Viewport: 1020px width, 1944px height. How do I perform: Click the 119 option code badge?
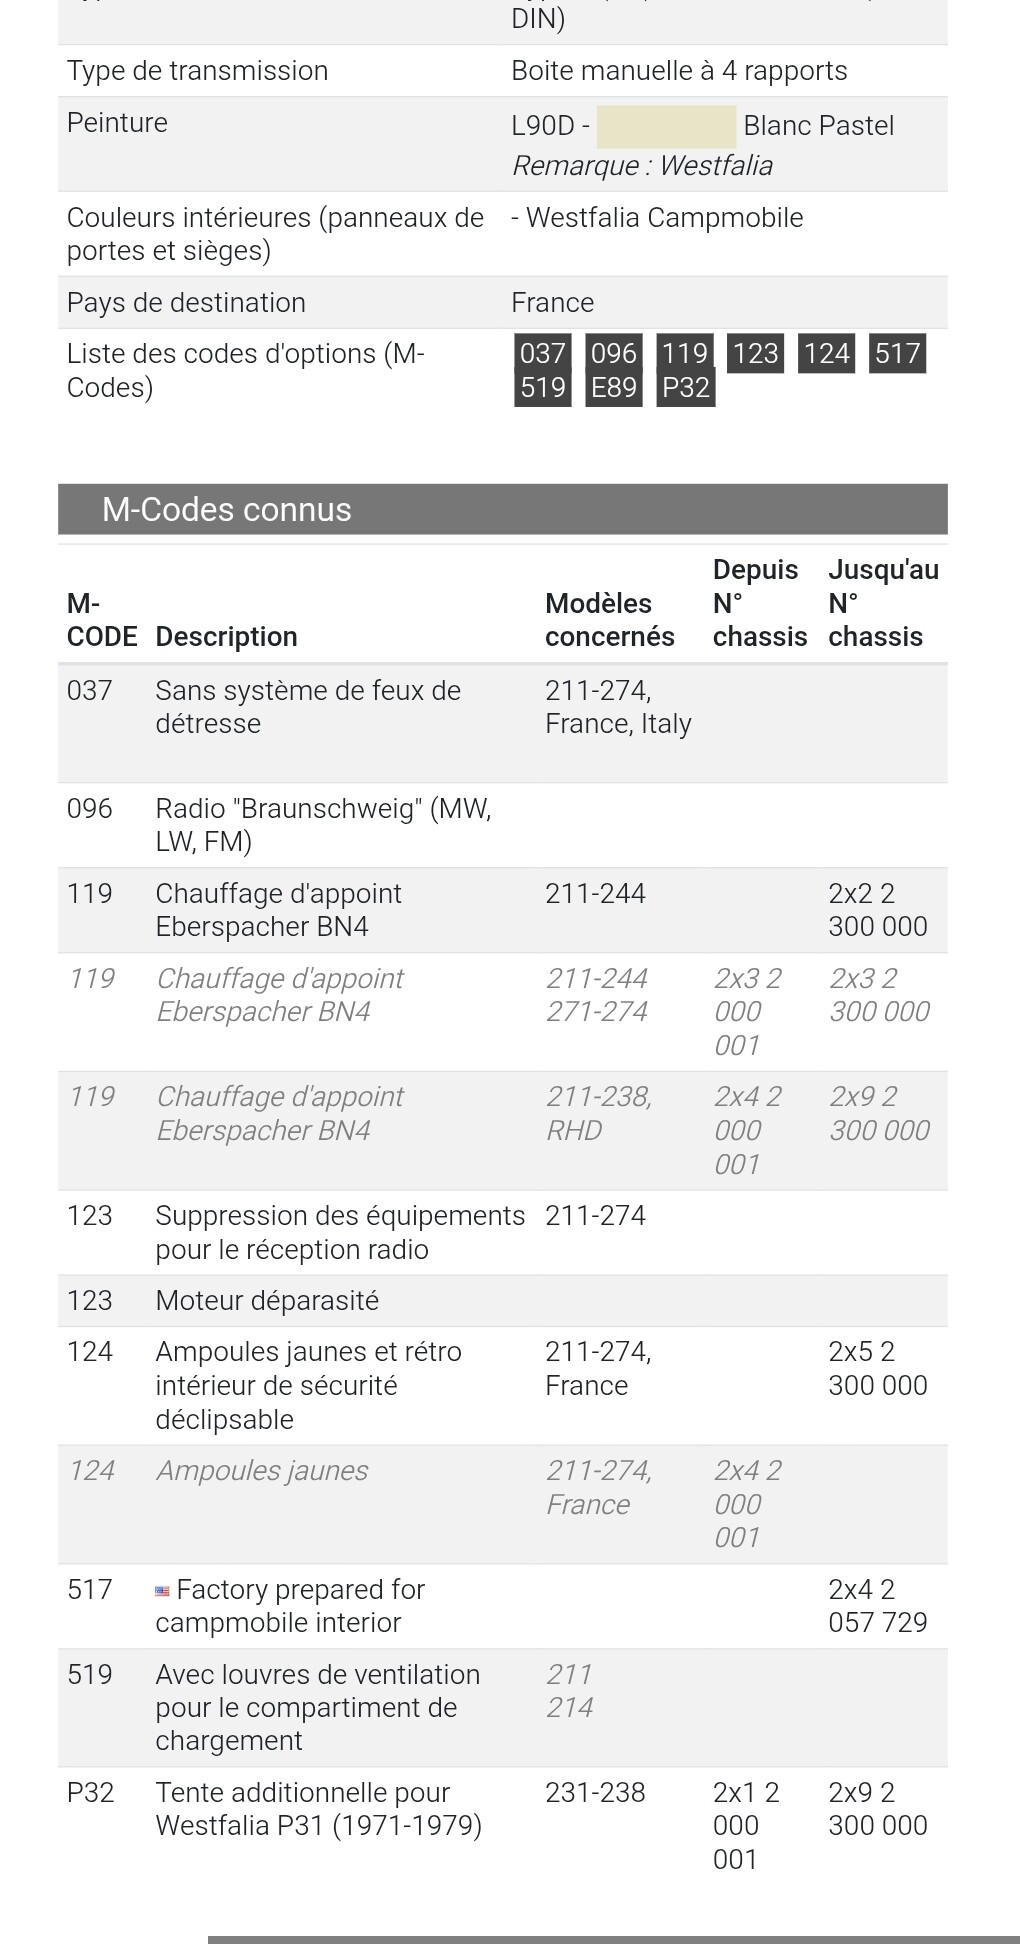click(x=685, y=353)
